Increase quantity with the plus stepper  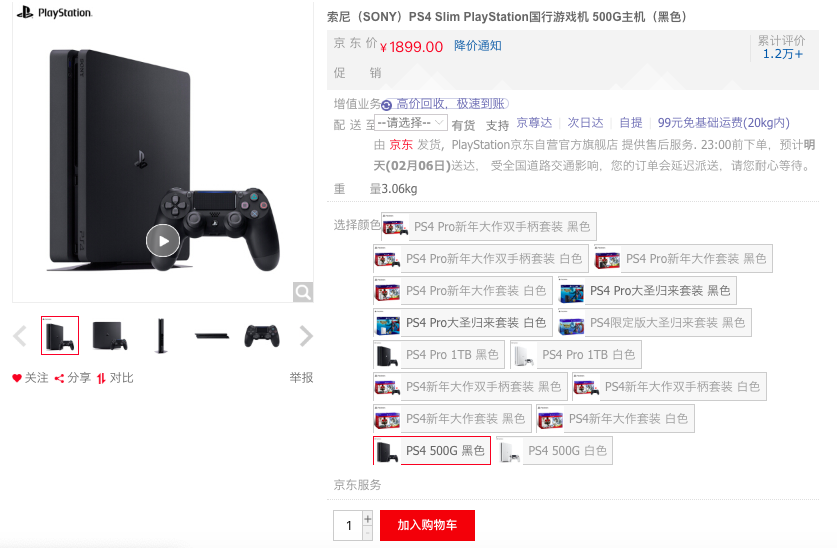[x=368, y=518]
